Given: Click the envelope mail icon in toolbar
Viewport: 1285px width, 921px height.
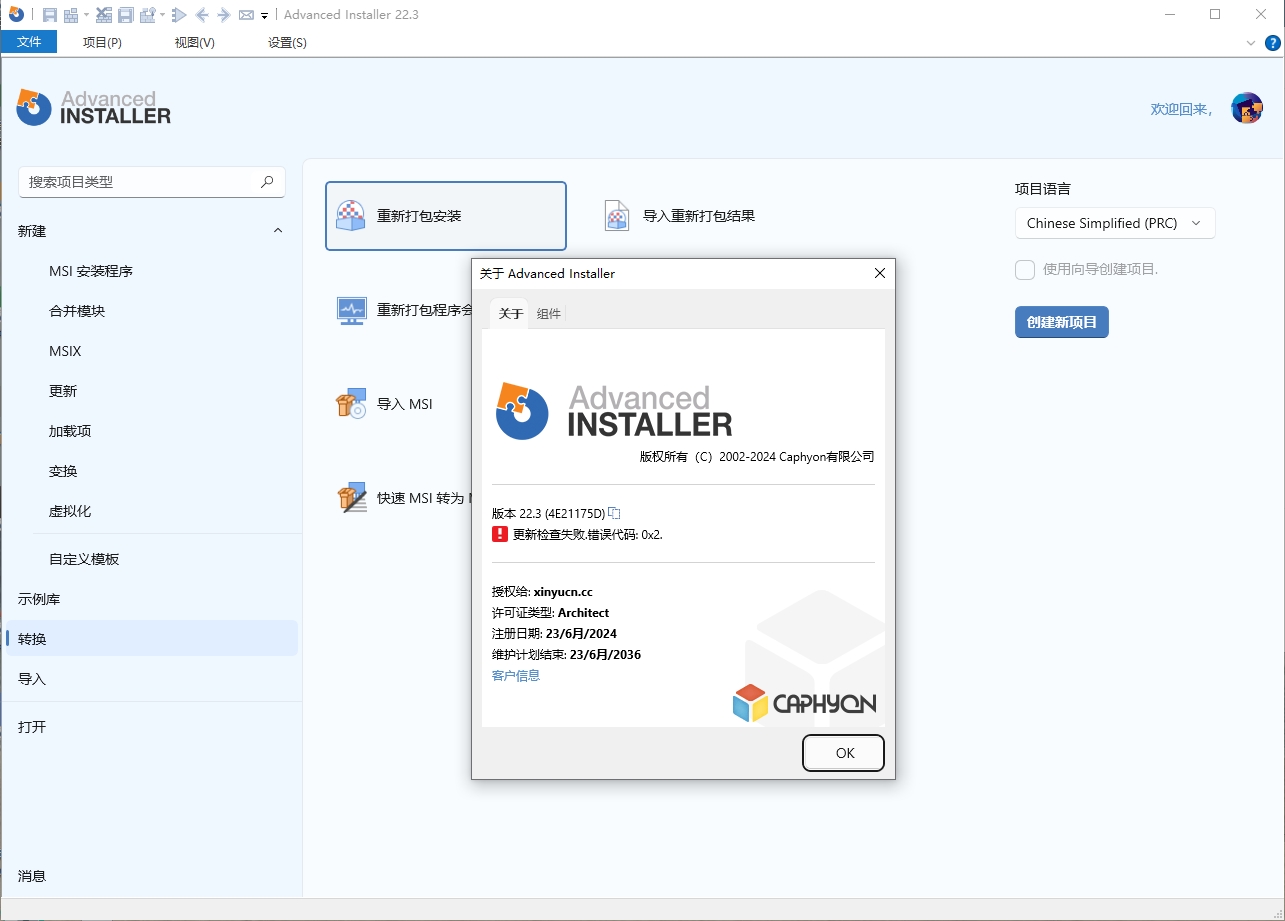Looking at the screenshot, I should [246, 15].
